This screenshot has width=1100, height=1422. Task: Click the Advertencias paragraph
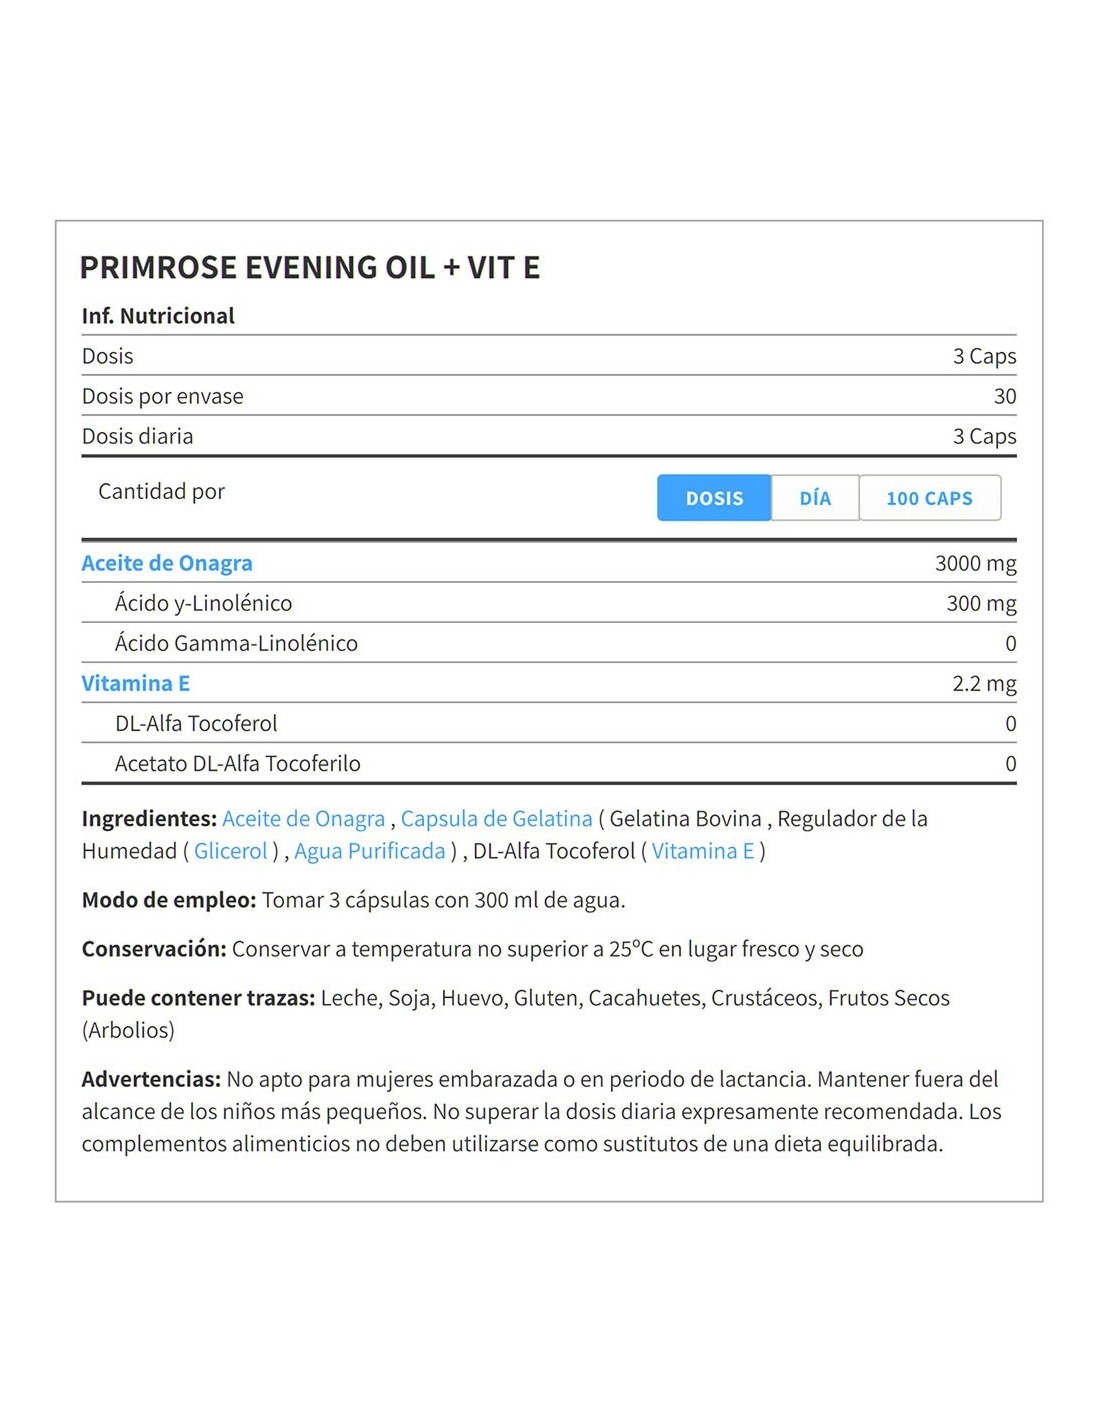click(541, 1111)
